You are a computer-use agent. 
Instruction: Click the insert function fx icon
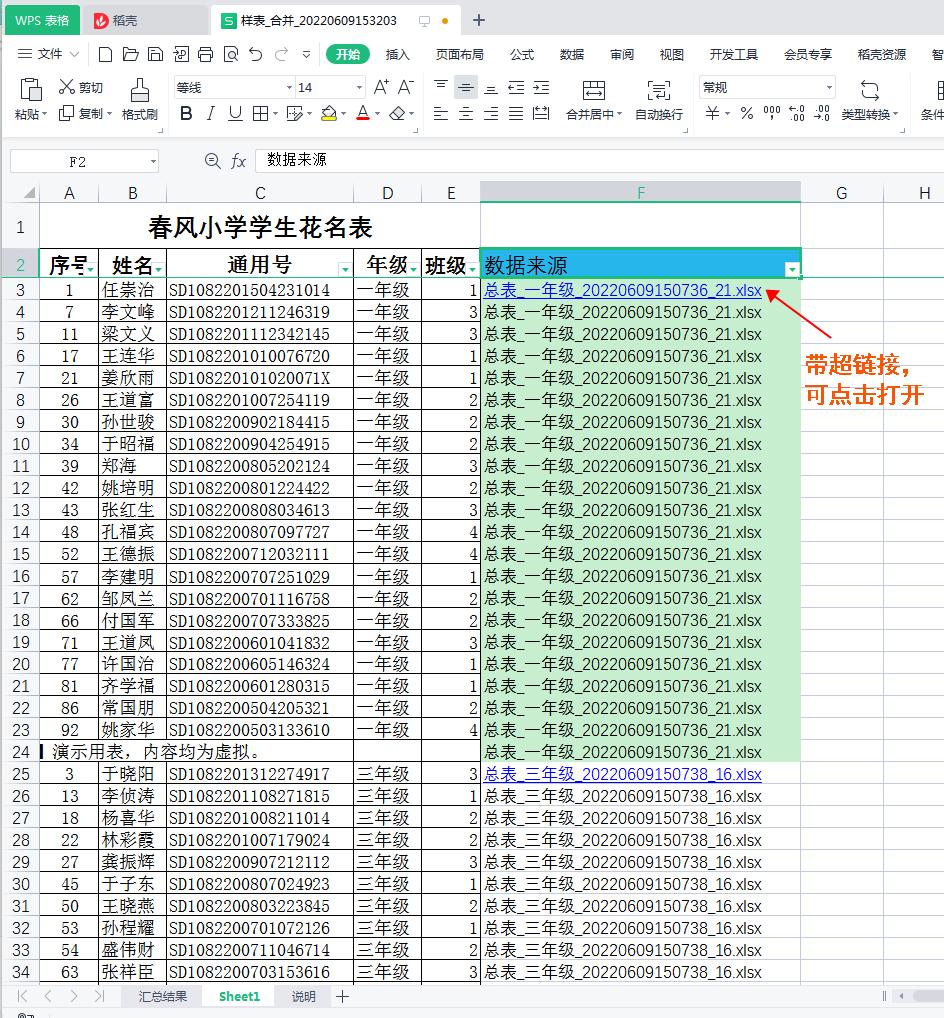click(x=239, y=160)
